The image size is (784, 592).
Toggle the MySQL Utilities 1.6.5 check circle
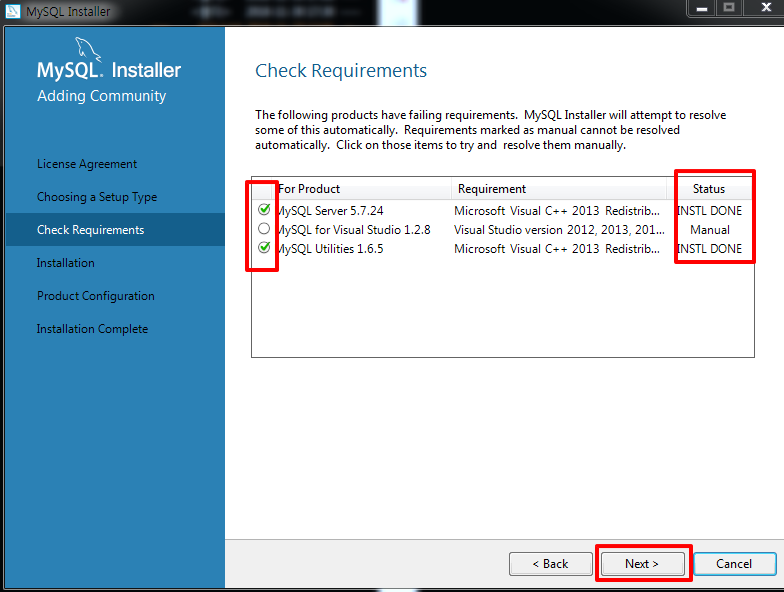[264, 248]
